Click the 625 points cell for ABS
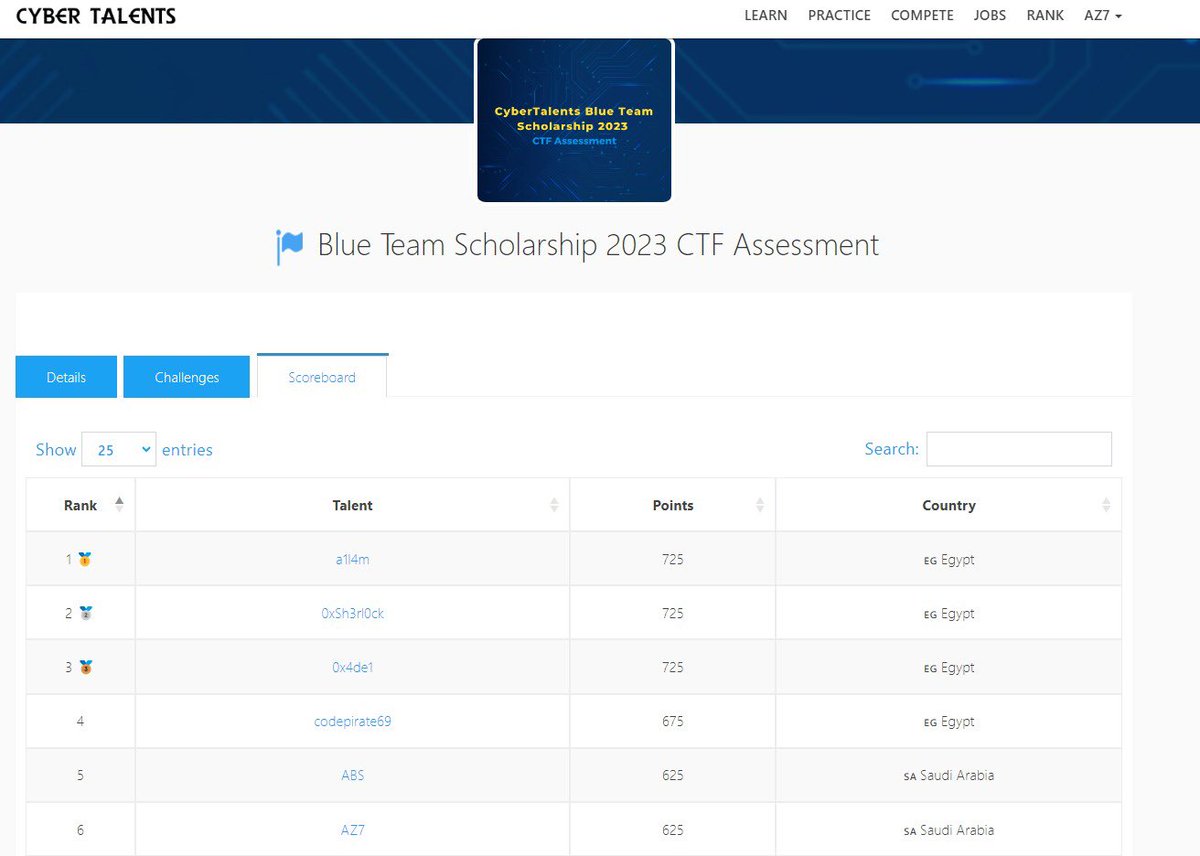This screenshot has width=1200, height=856. pos(673,775)
